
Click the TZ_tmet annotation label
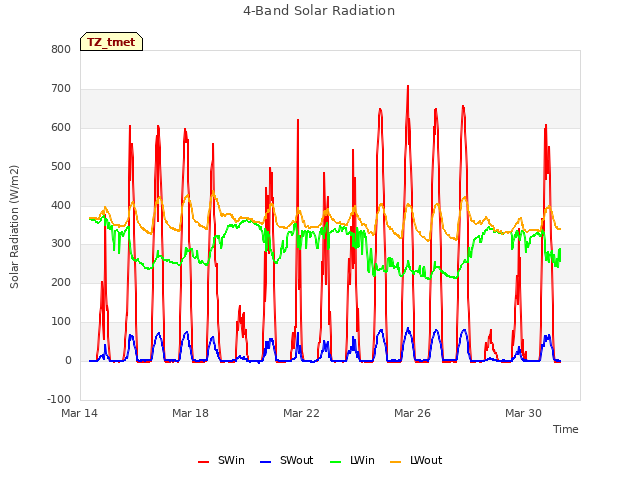click(111, 42)
